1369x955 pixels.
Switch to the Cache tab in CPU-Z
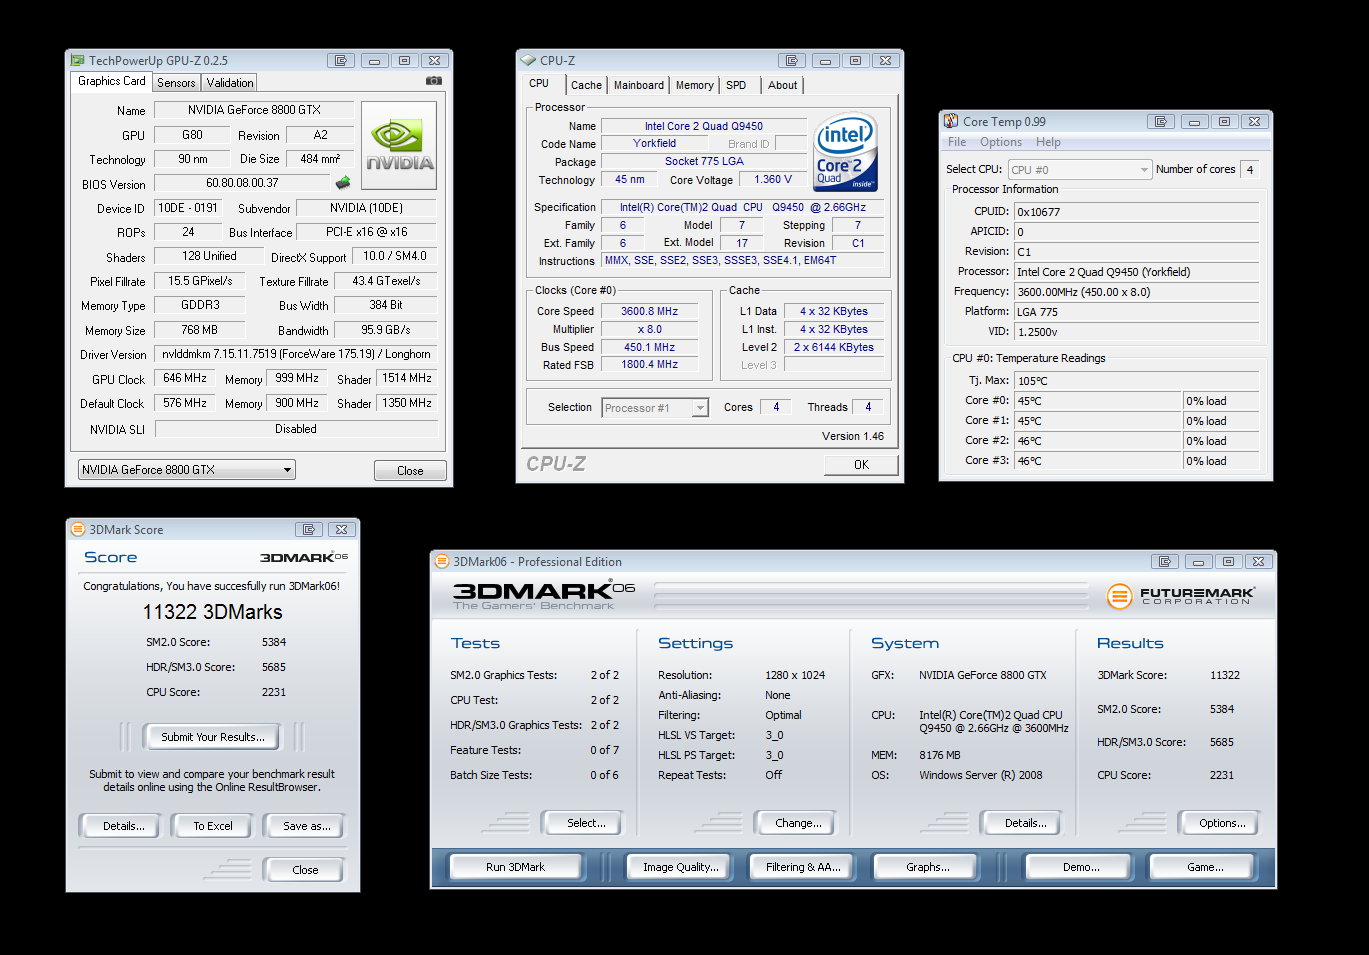pyautogui.click(x=586, y=86)
